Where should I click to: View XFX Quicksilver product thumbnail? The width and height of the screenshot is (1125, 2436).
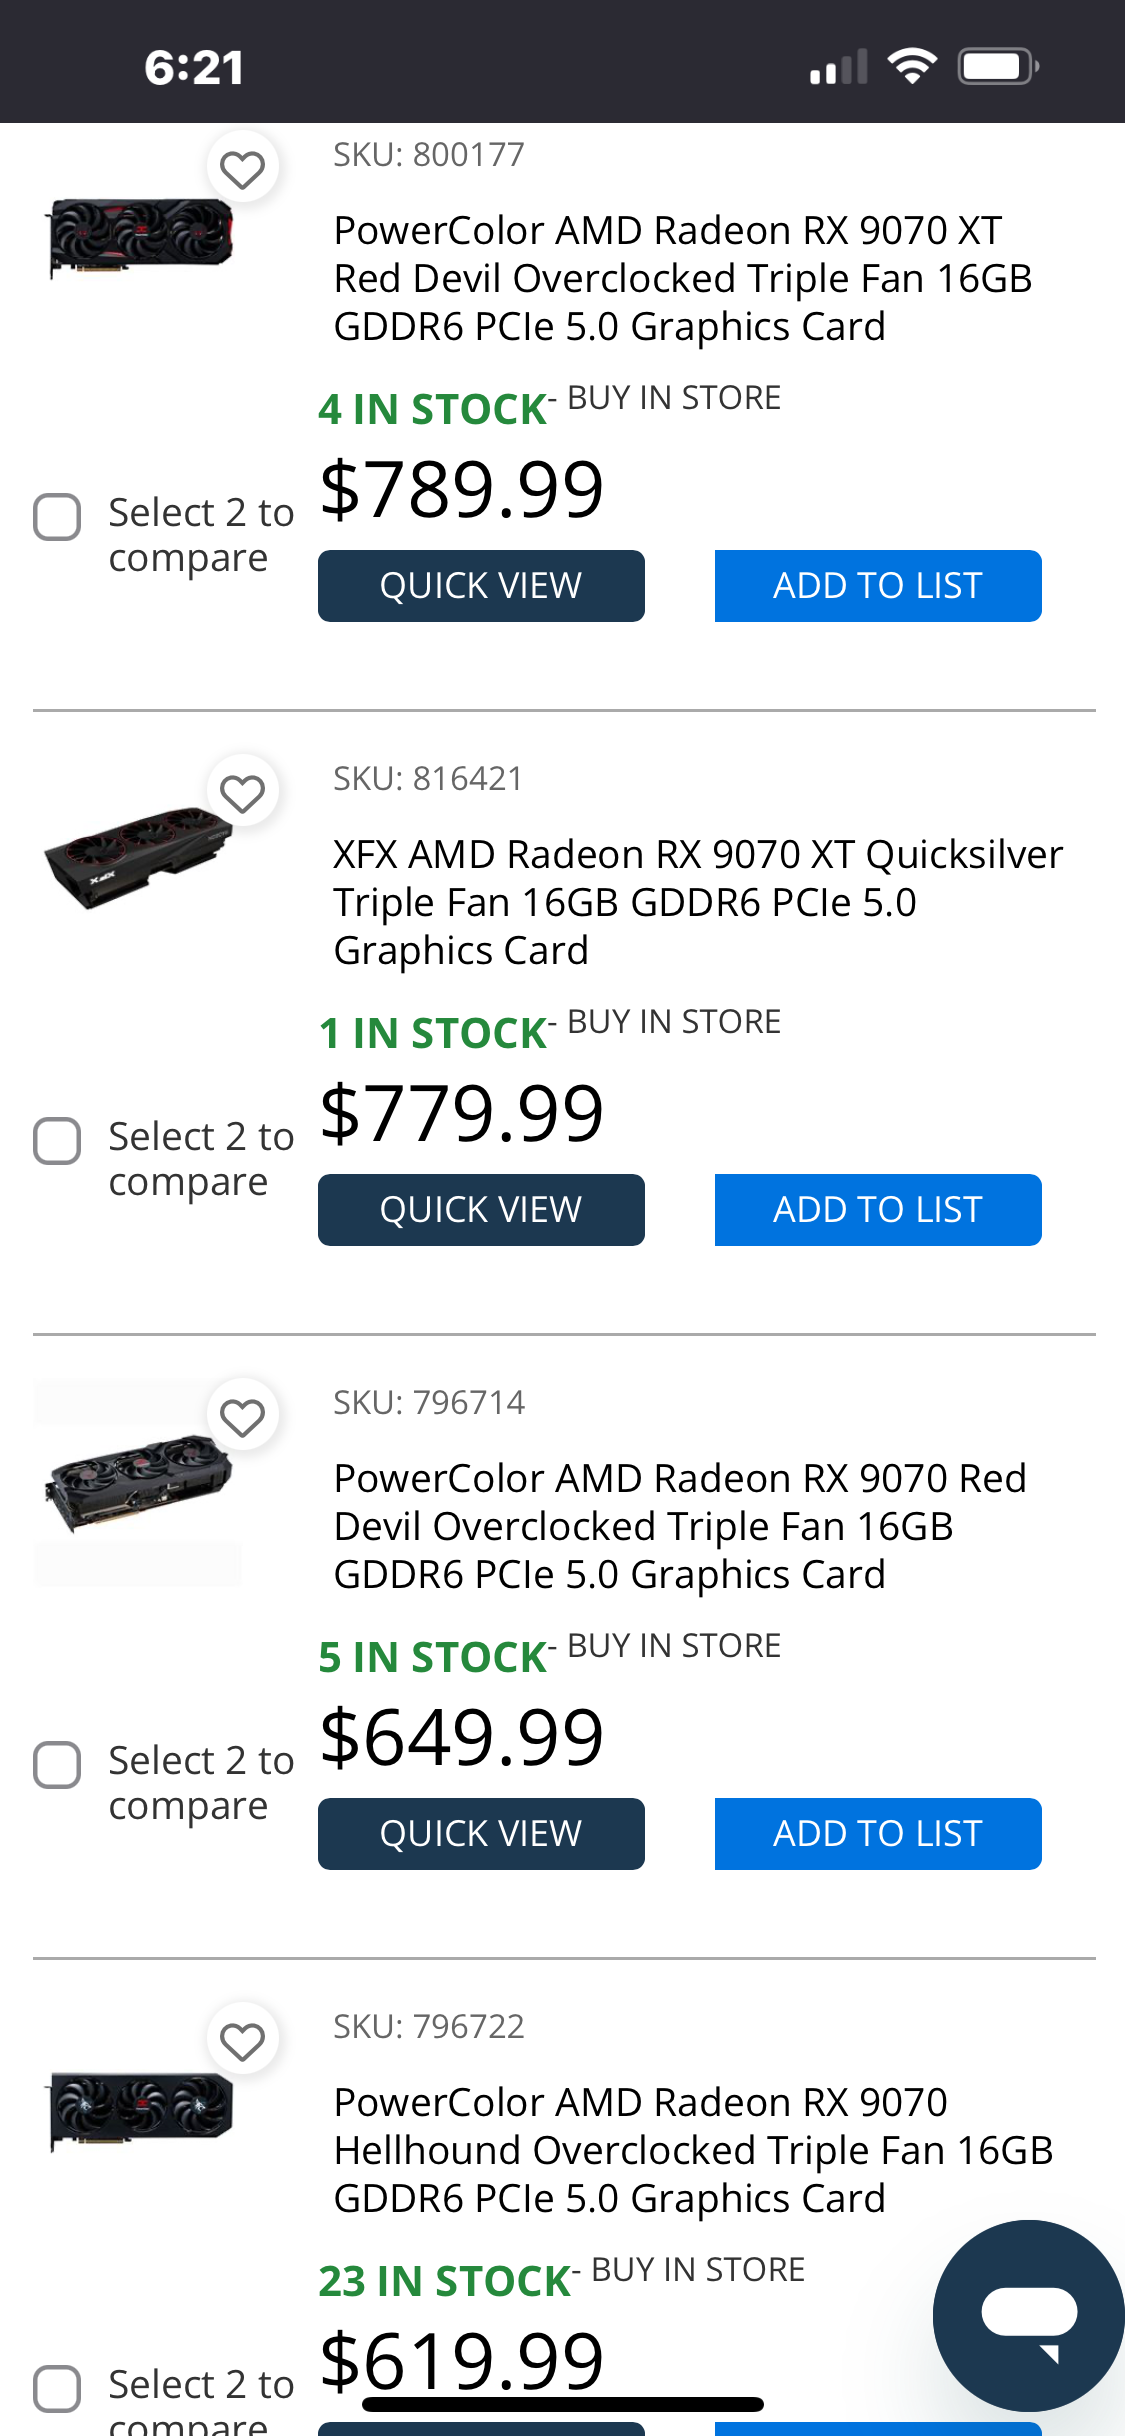138,857
